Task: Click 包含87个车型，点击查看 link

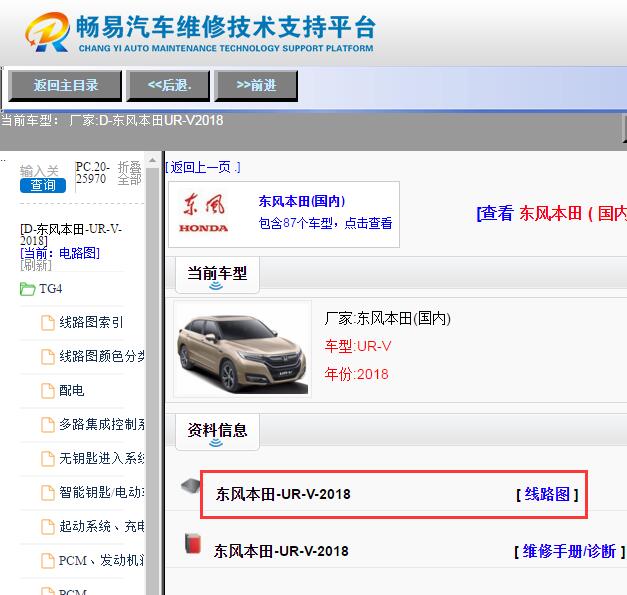Action: [x=325, y=223]
